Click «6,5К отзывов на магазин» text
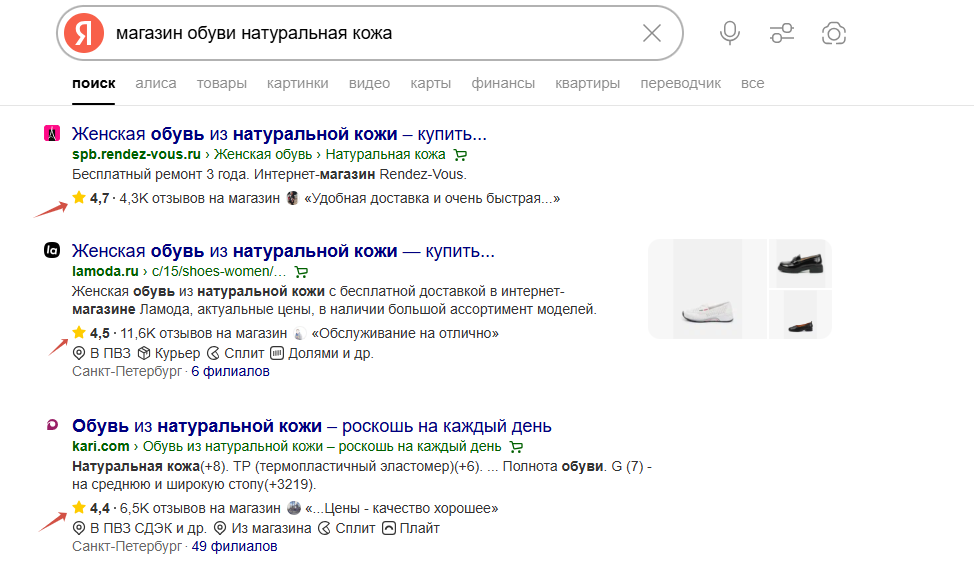The width and height of the screenshot is (974, 575). pos(200,508)
